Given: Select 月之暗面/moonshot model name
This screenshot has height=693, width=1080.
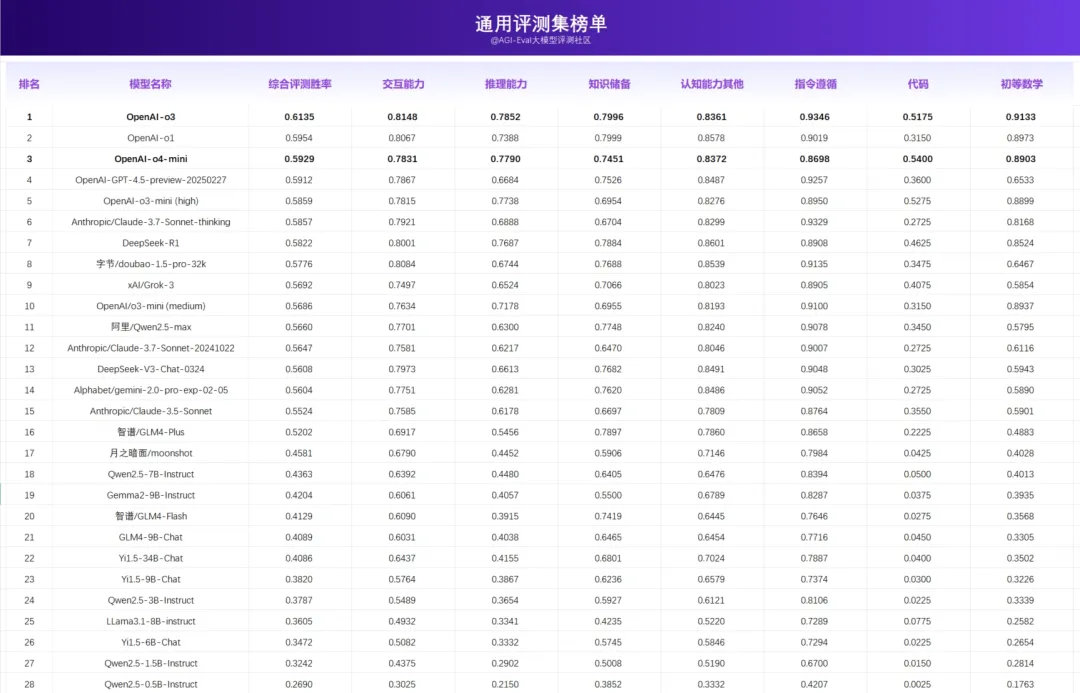Looking at the screenshot, I should pos(151,453).
